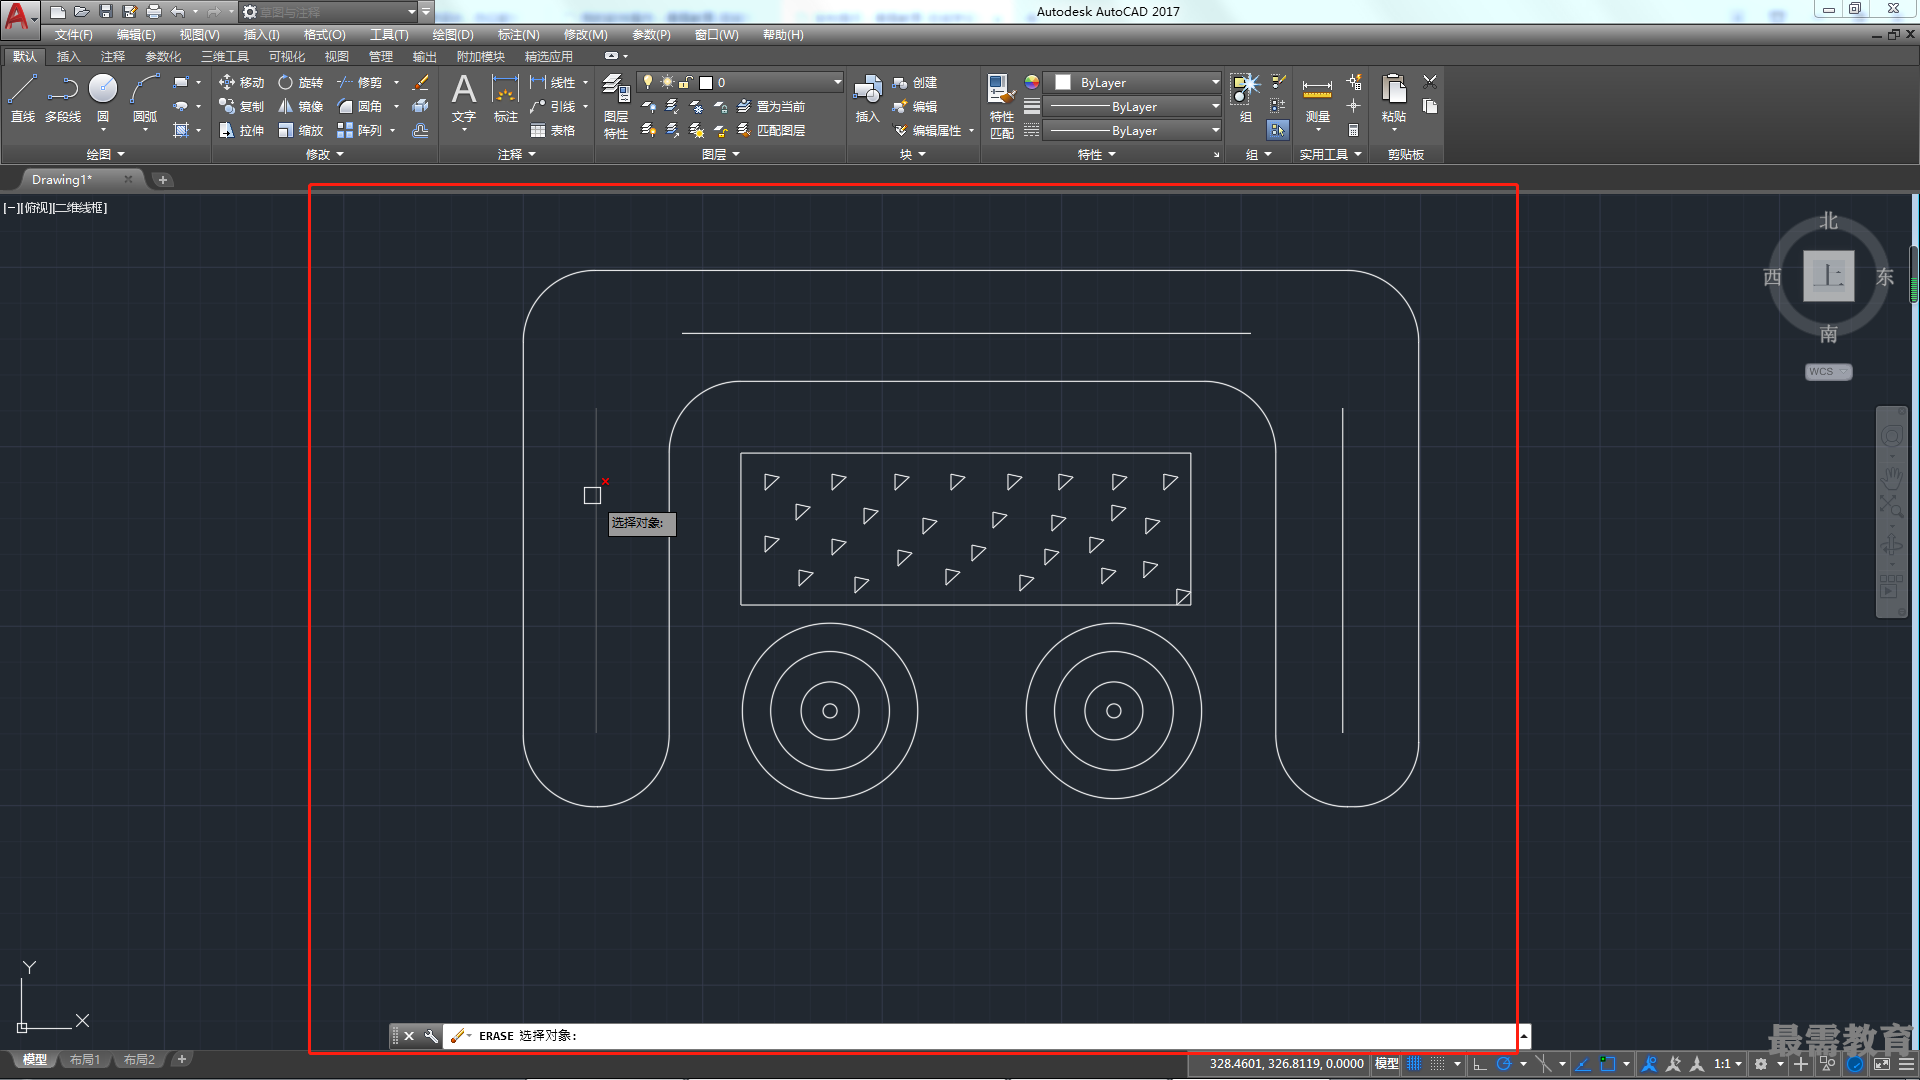Switch to the Insert (插入) ribbon tab
Image resolution: width=1920 pixels, height=1080 pixels.
[x=68, y=56]
